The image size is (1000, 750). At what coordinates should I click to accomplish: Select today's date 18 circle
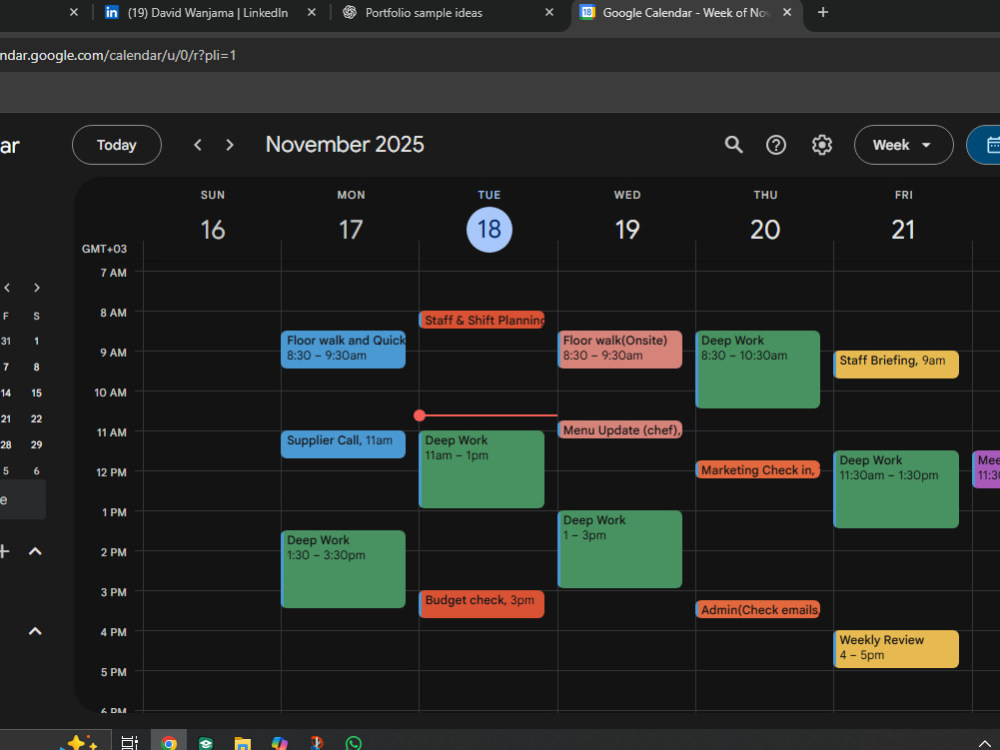pyautogui.click(x=489, y=230)
